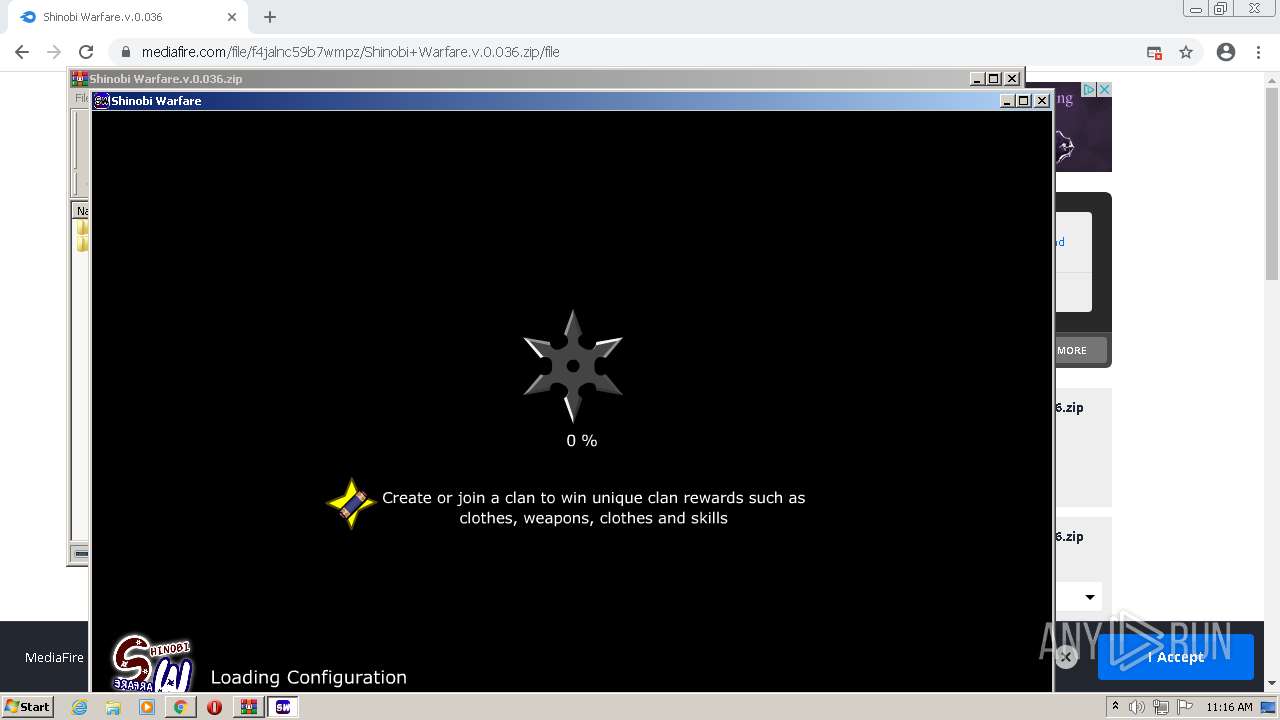Open Windows Media Player from taskbar

147,707
